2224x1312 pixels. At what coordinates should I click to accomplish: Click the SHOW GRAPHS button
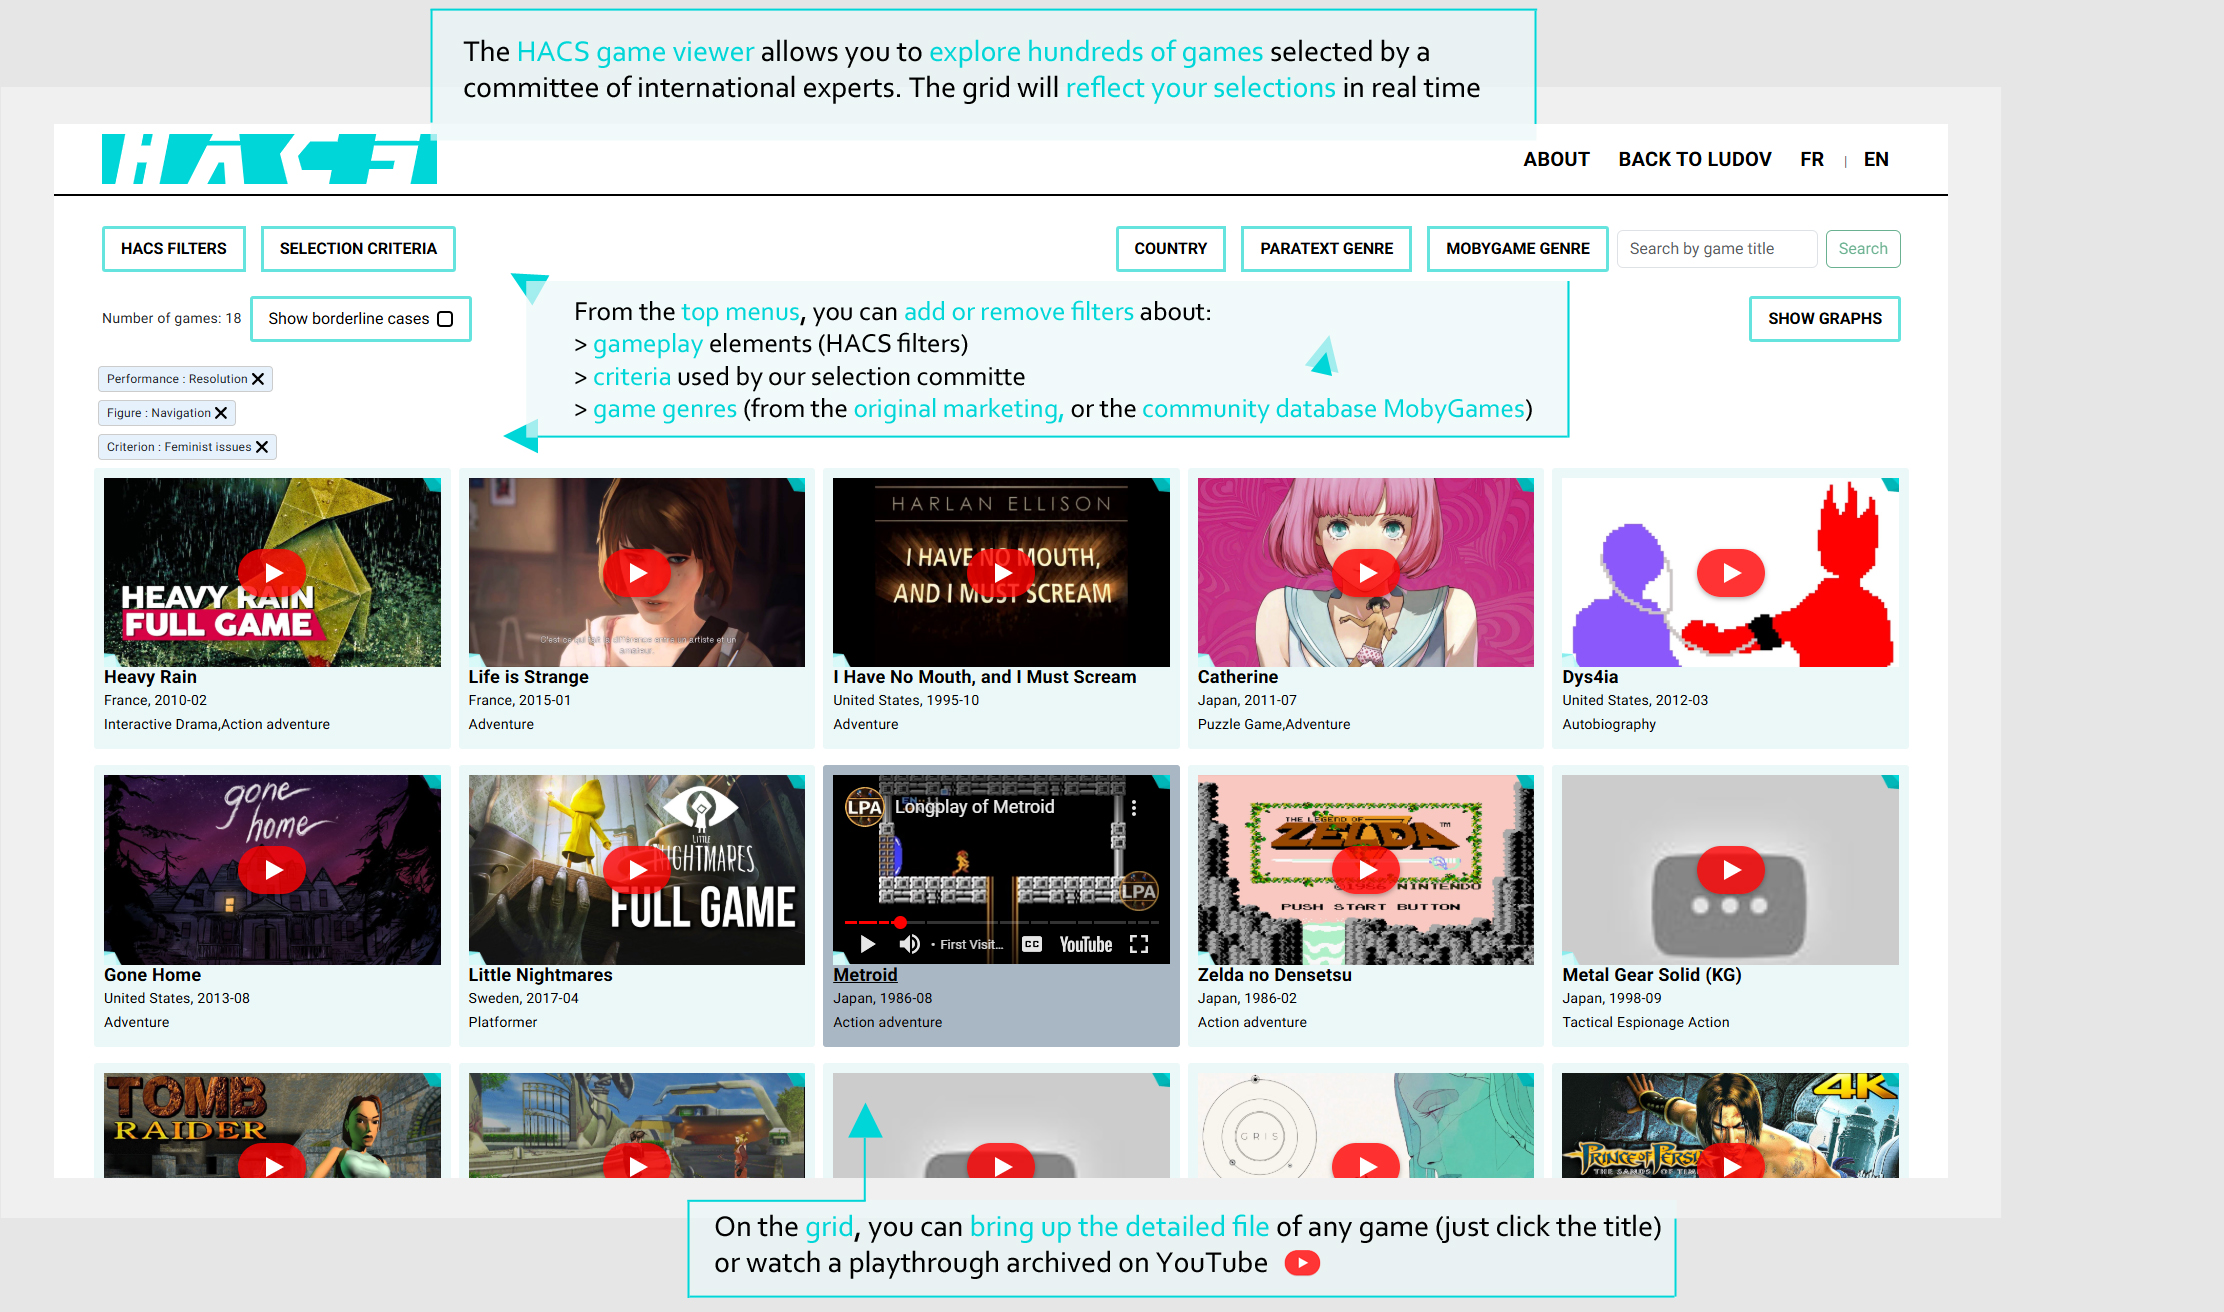click(1824, 319)
